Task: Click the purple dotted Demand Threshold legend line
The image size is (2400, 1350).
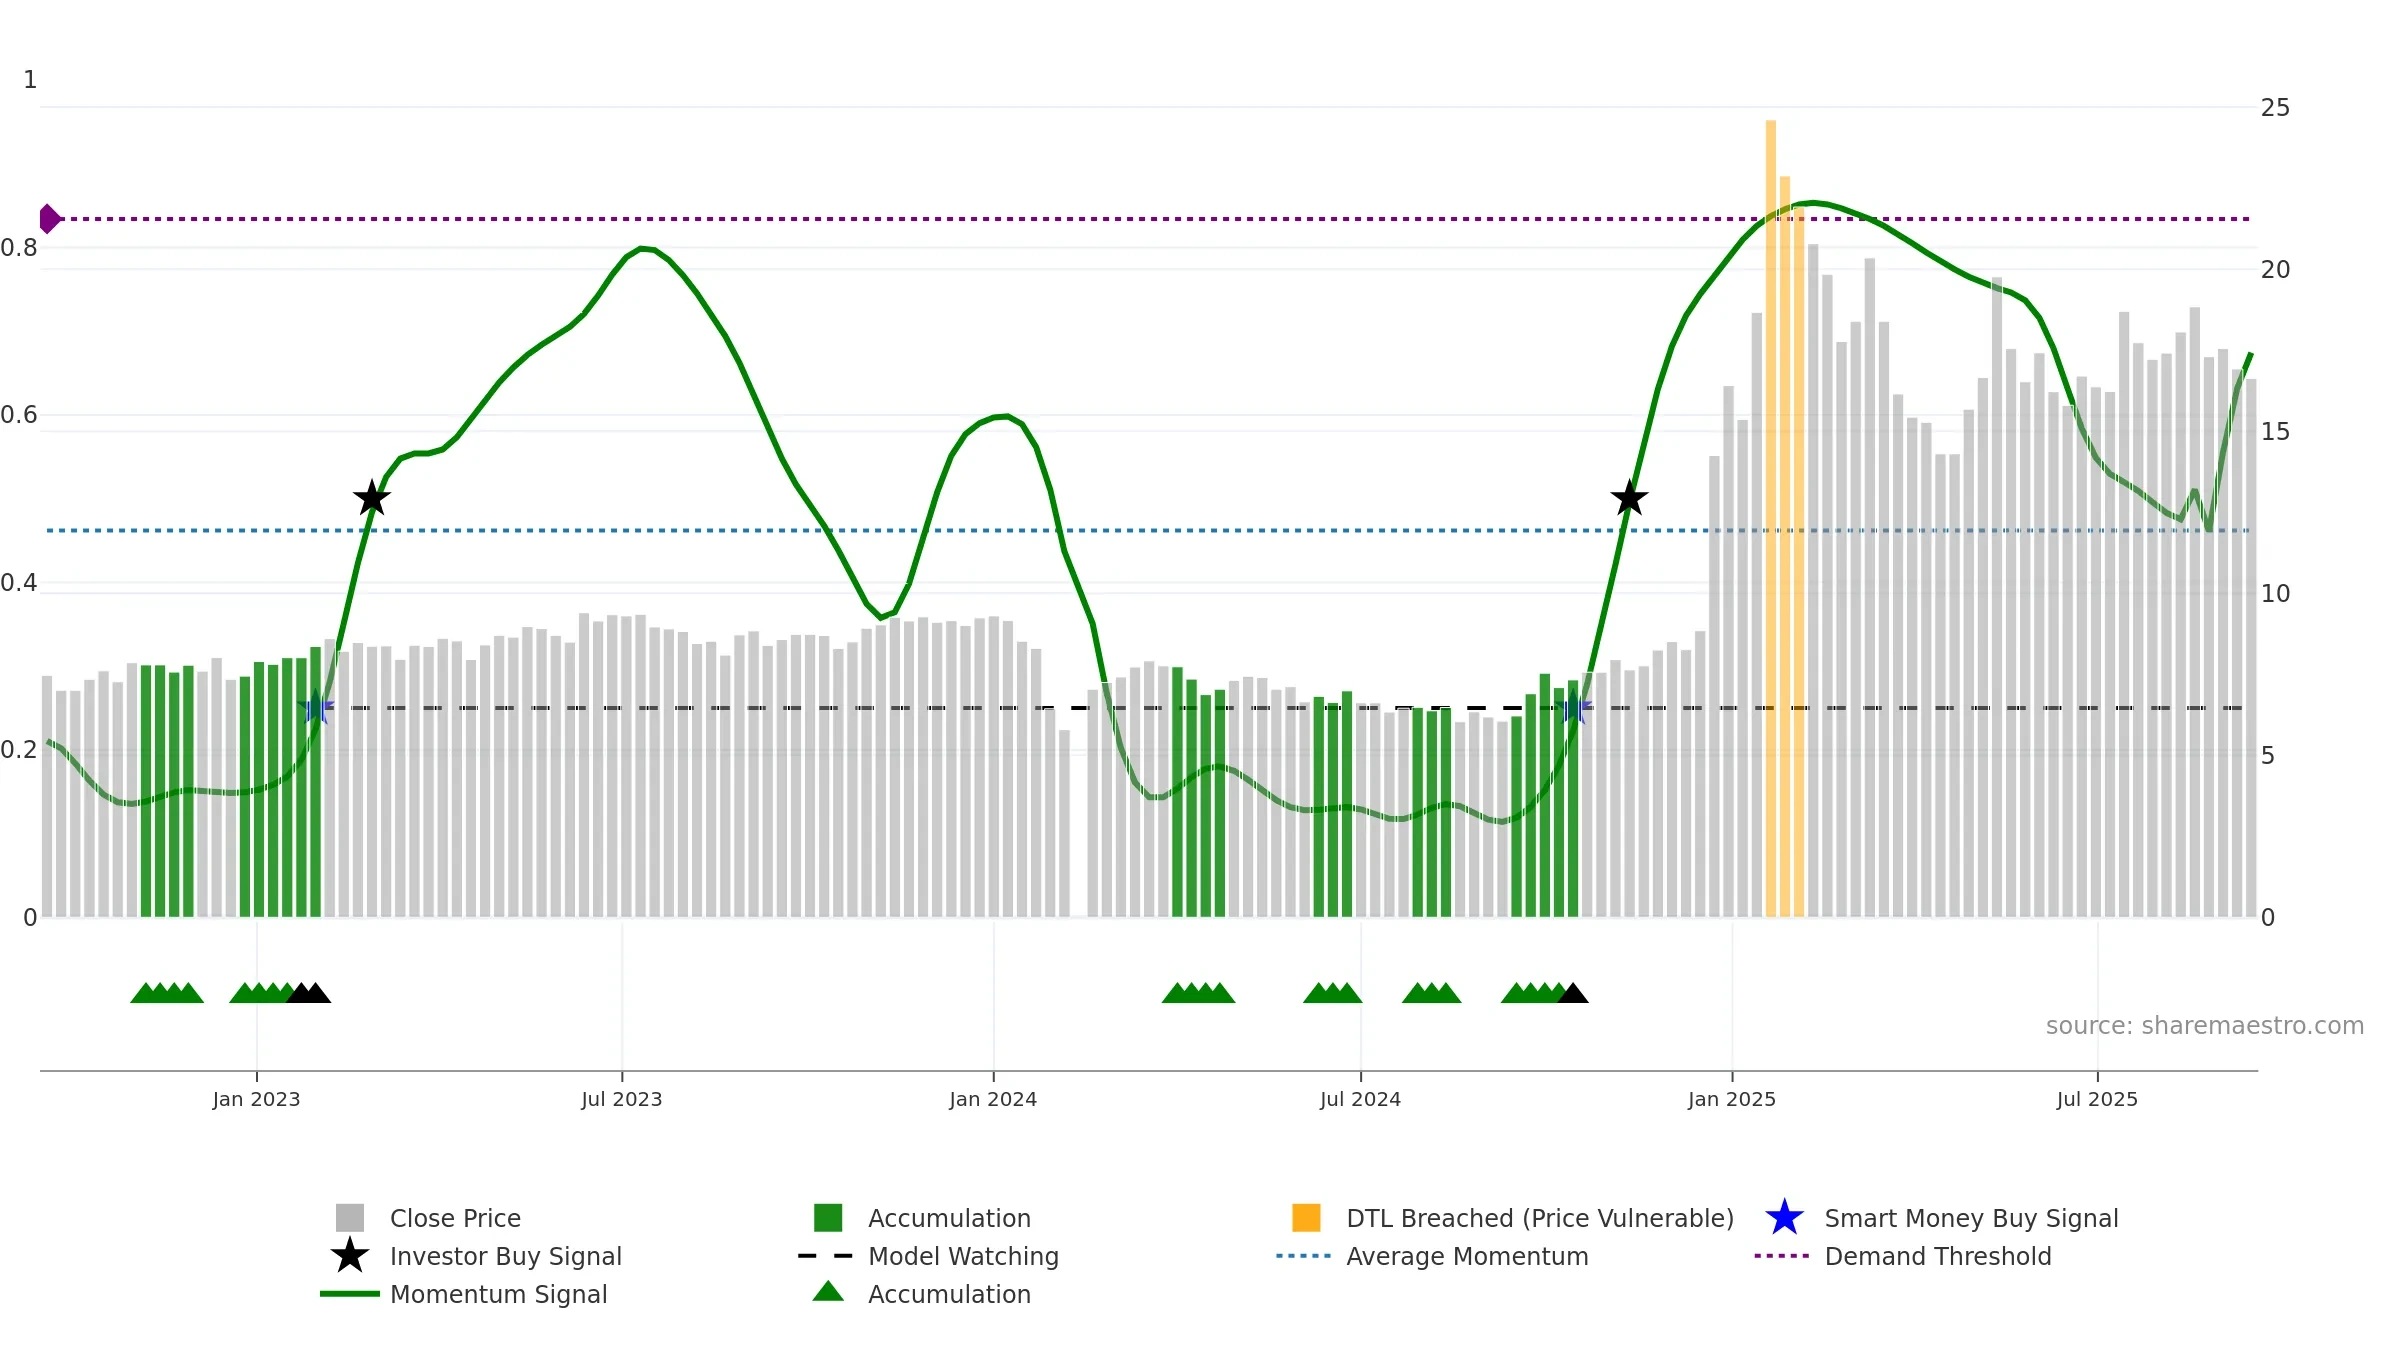Action: click(x=1782, y=1256)
